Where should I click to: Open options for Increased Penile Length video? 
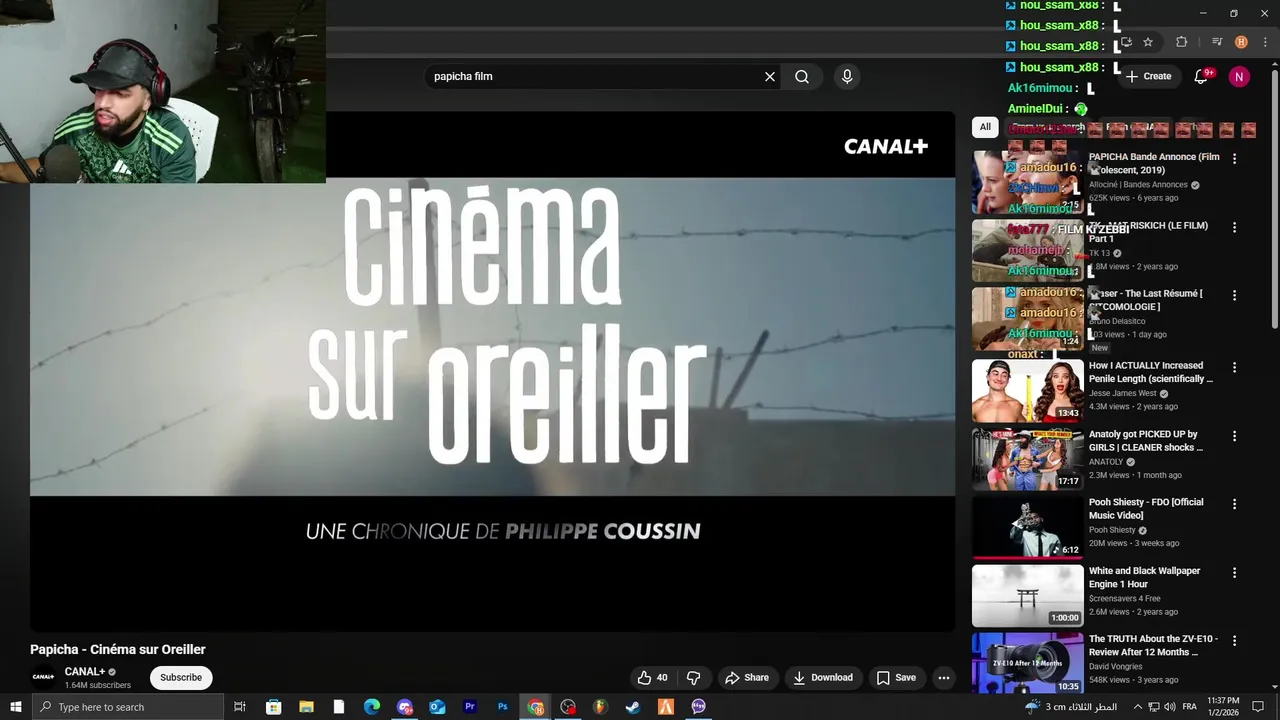1234,367
